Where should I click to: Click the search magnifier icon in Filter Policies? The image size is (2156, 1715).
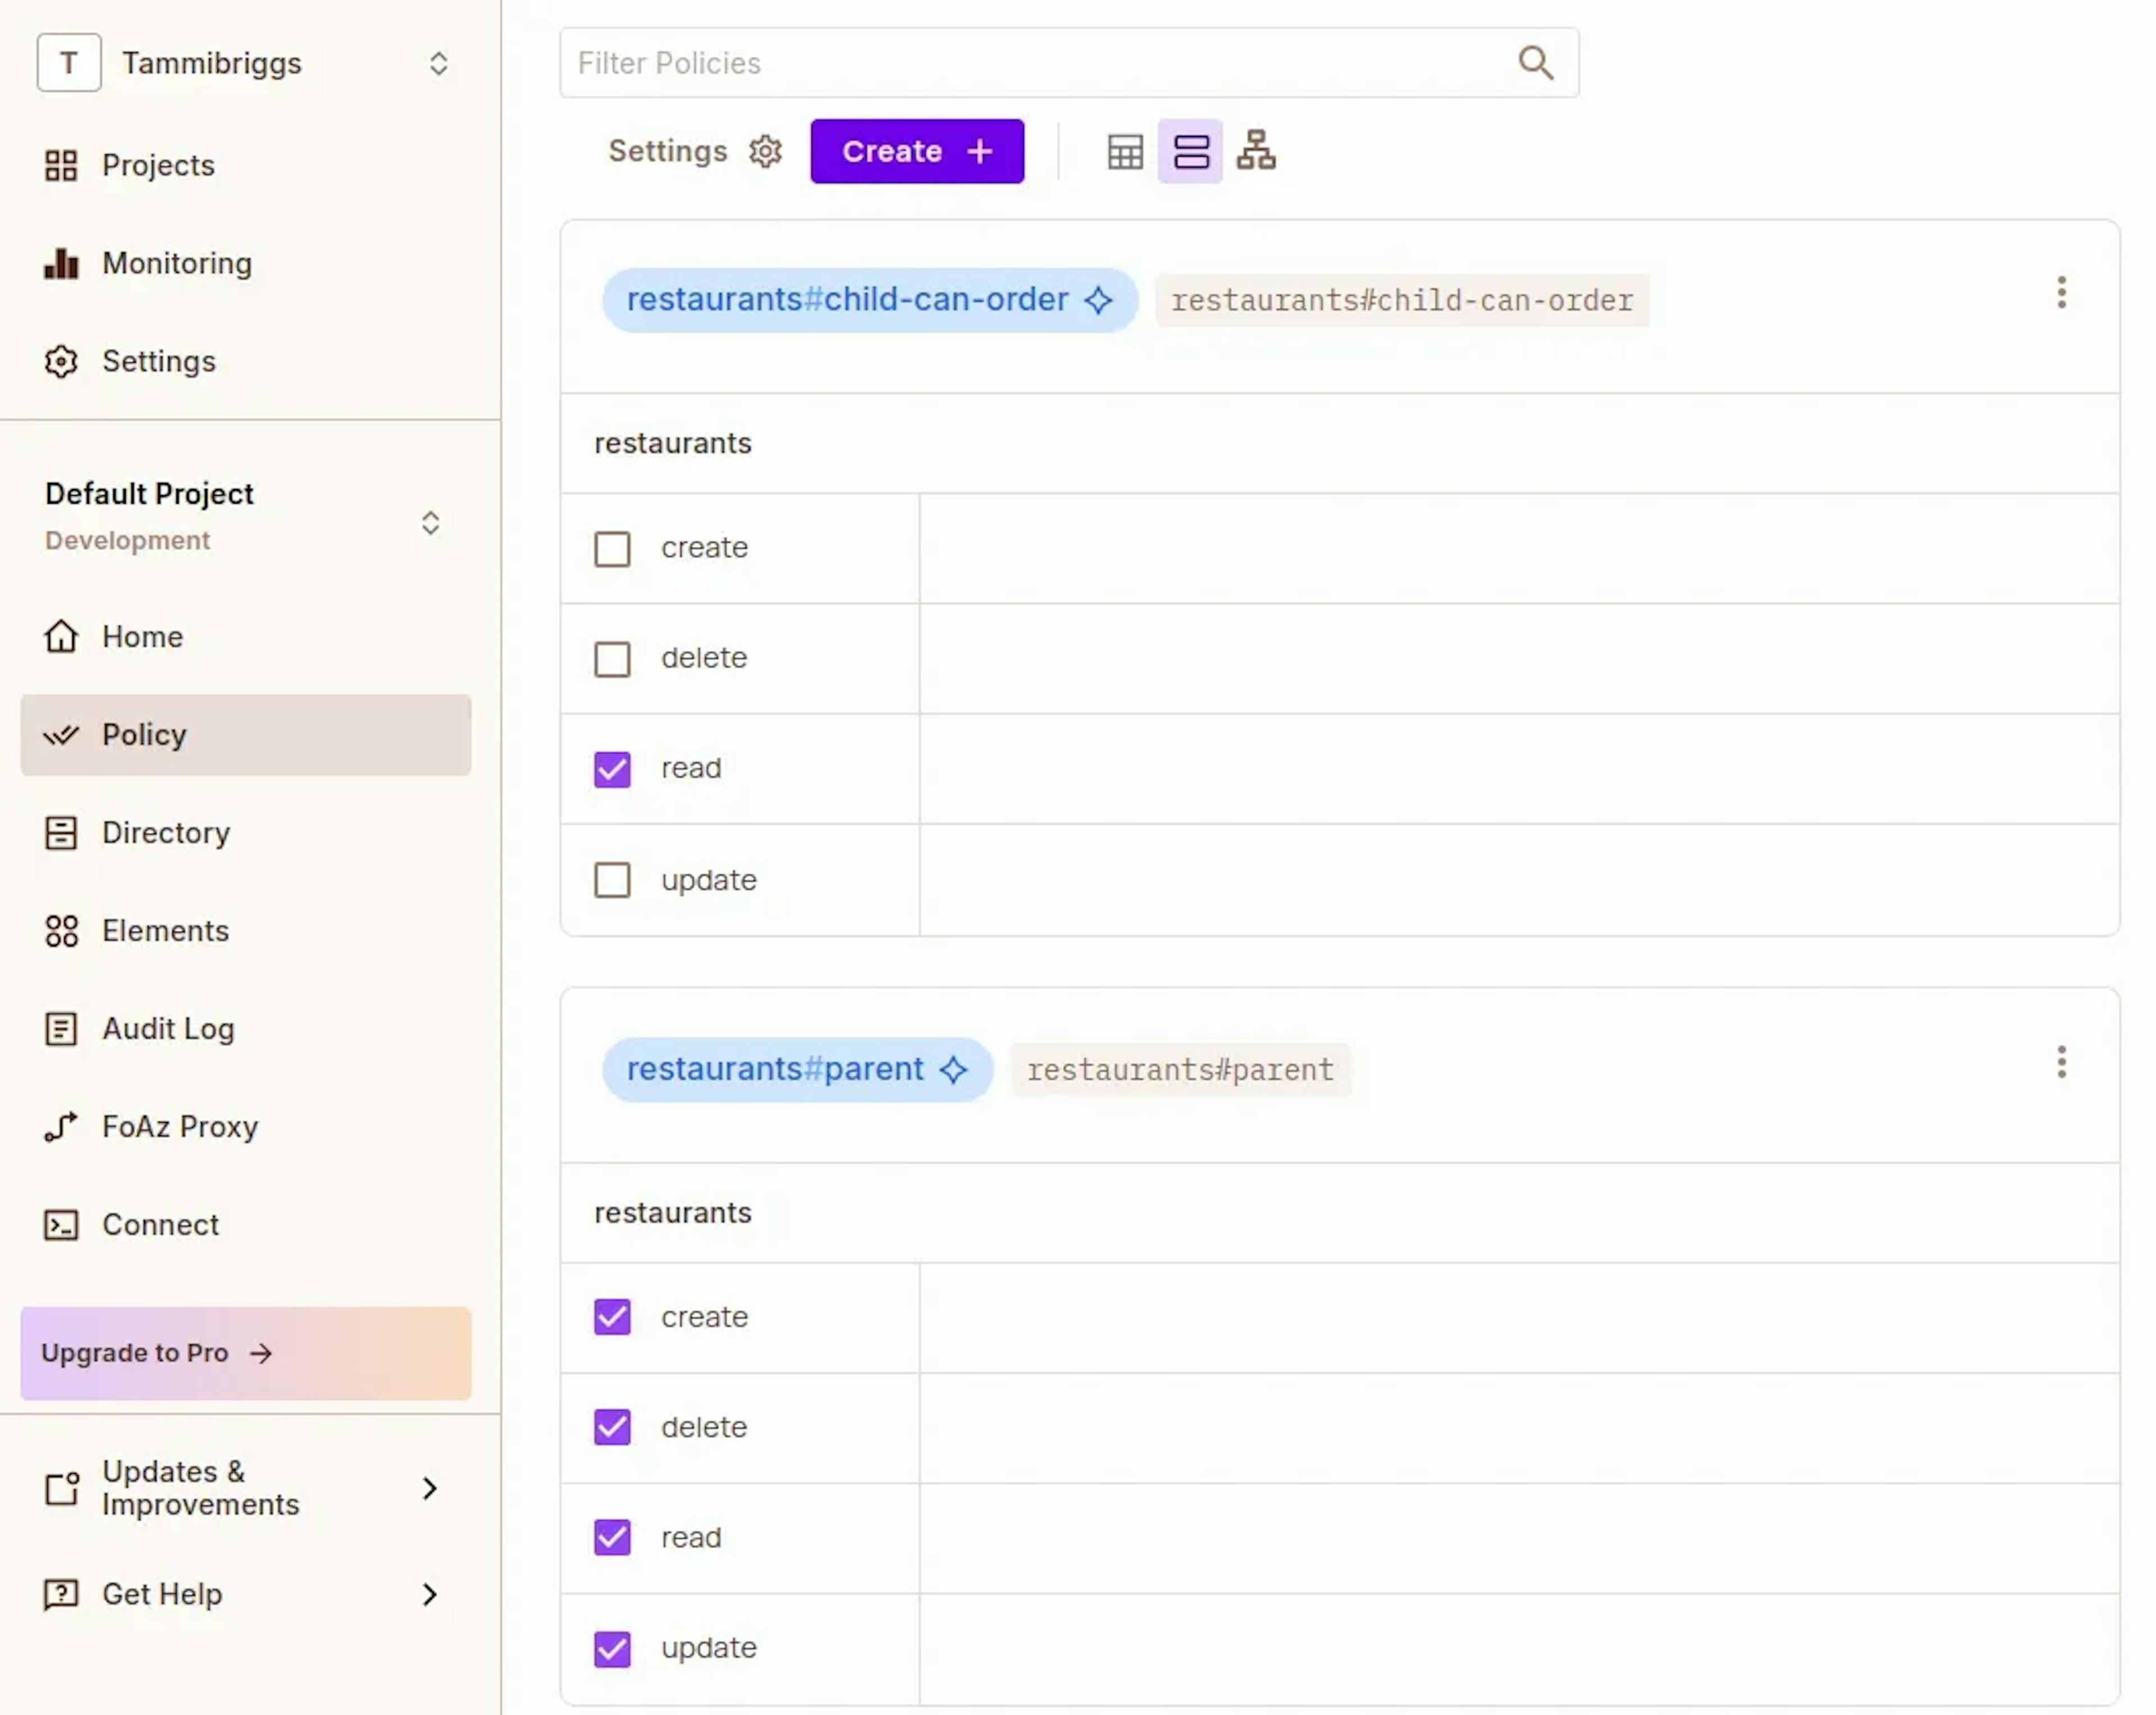coord(1535,63)
